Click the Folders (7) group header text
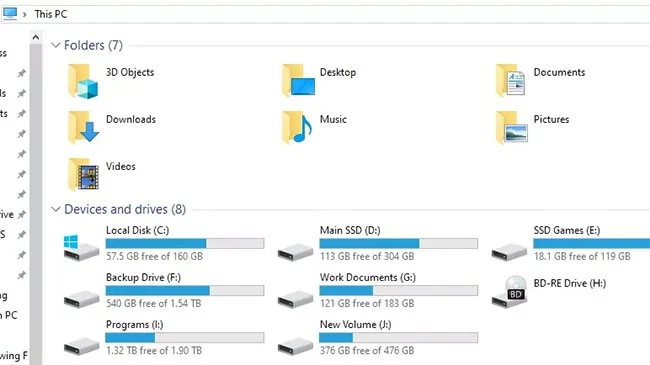Screen dimensions: 650x365 [x=93, y=45]
